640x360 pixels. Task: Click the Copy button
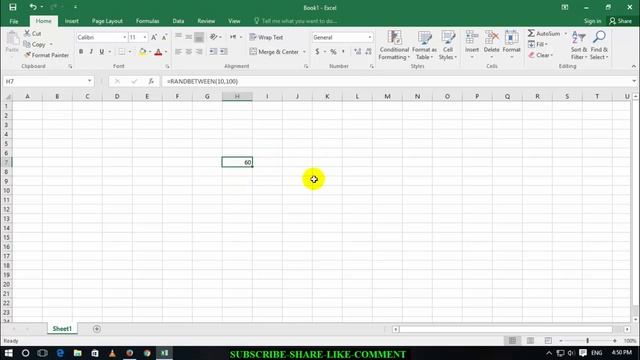35,44
